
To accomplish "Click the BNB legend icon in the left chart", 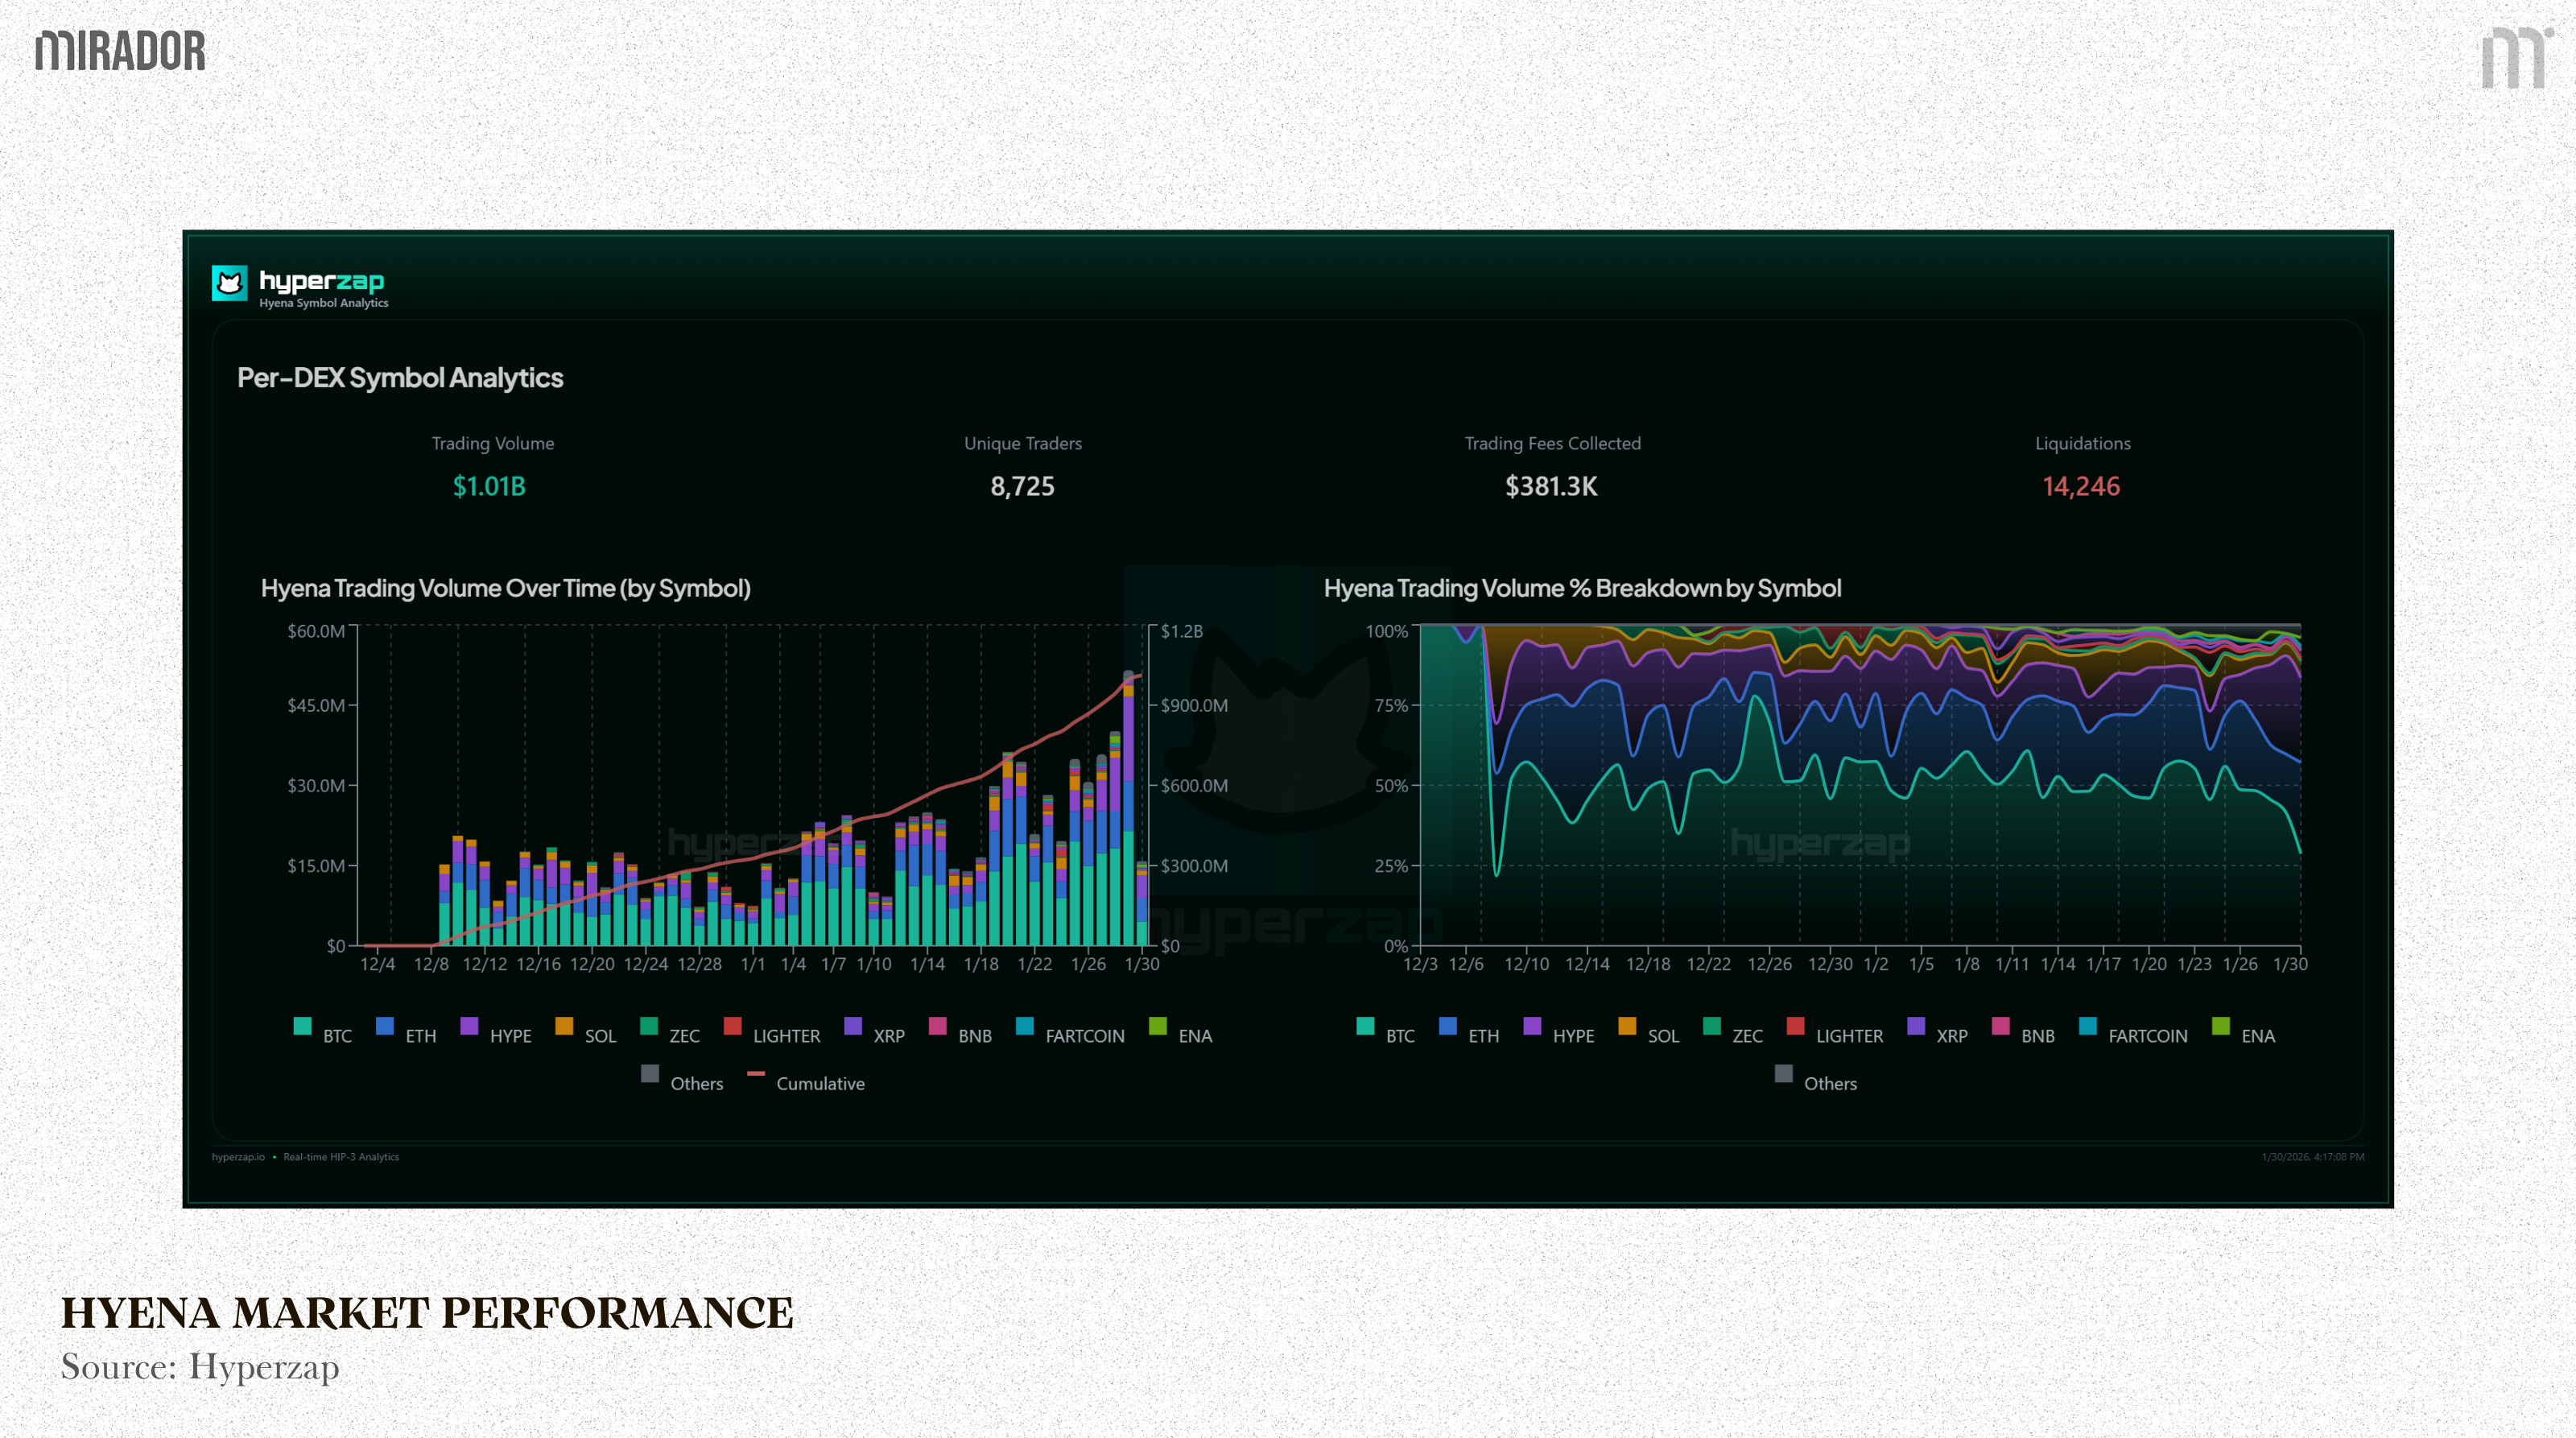I will (937, 1027).
